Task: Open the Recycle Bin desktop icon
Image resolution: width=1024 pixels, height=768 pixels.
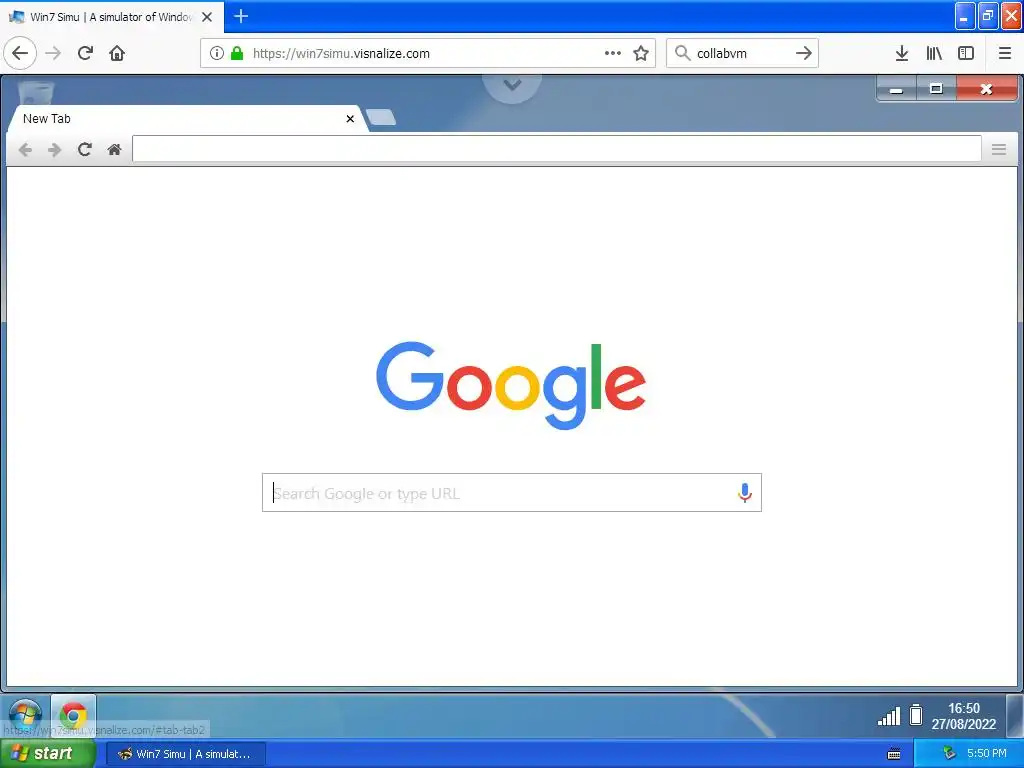Action: pos(36,91)
